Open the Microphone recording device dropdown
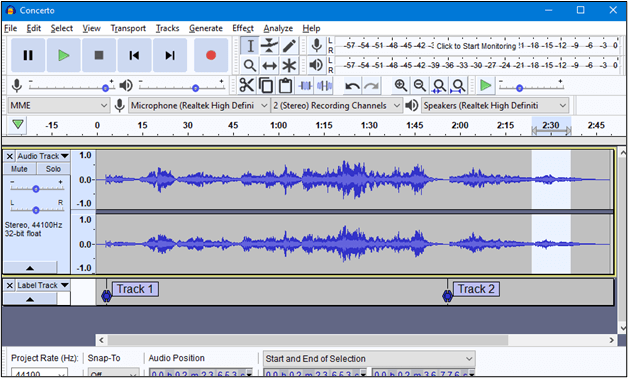The width and height of the screenshot is (628, 378). click(199, 106)
